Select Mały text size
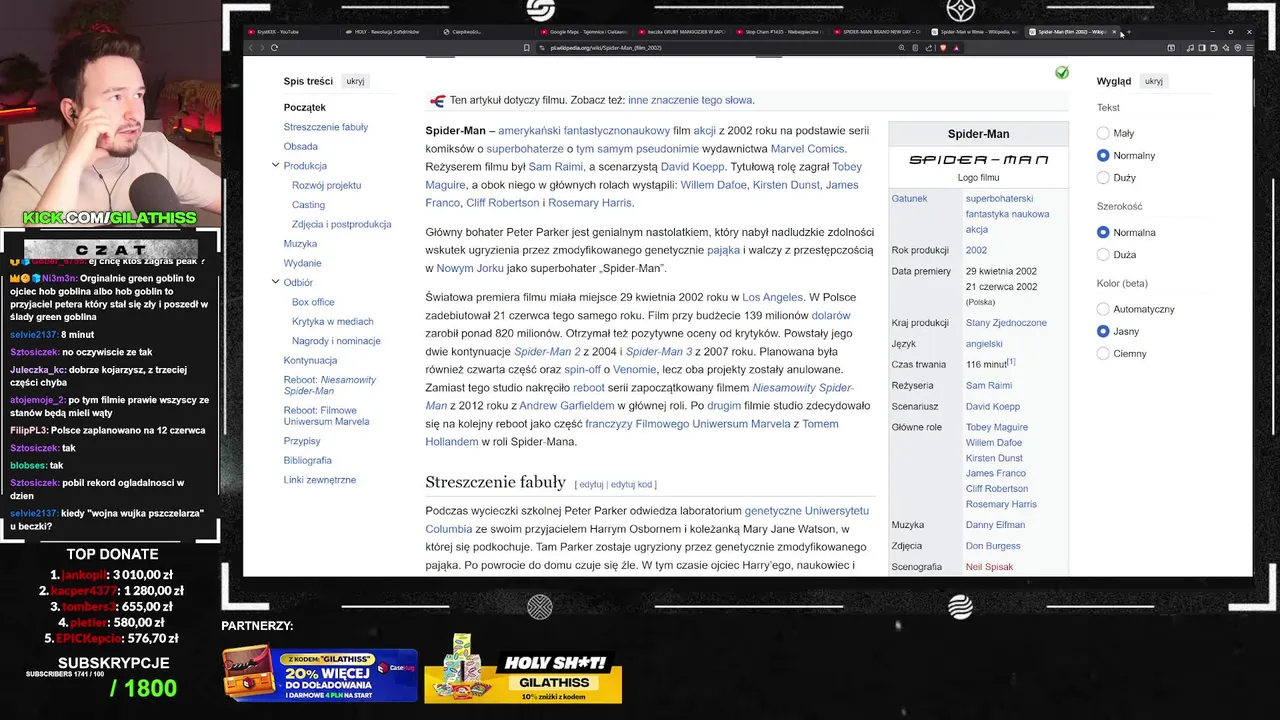Screen dimensions: 1280x720 [1103, 133]
